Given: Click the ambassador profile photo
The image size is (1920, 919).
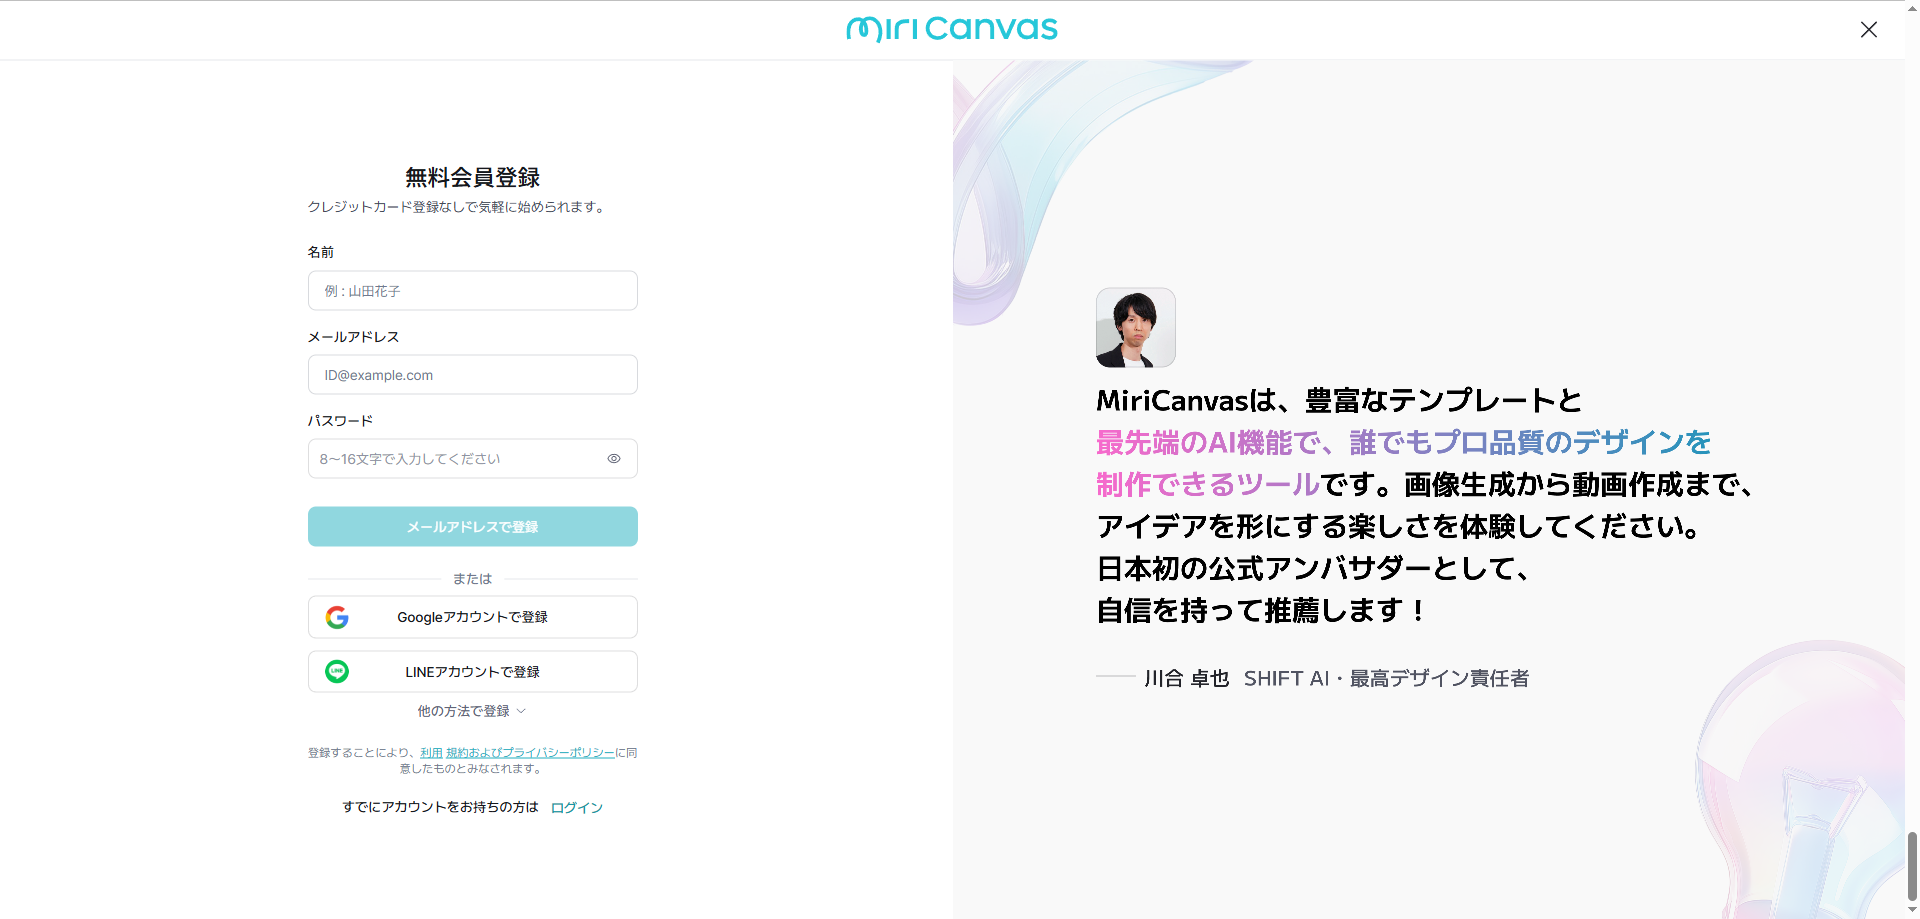Looking at the screenshot, I should tap(1135, 328).
